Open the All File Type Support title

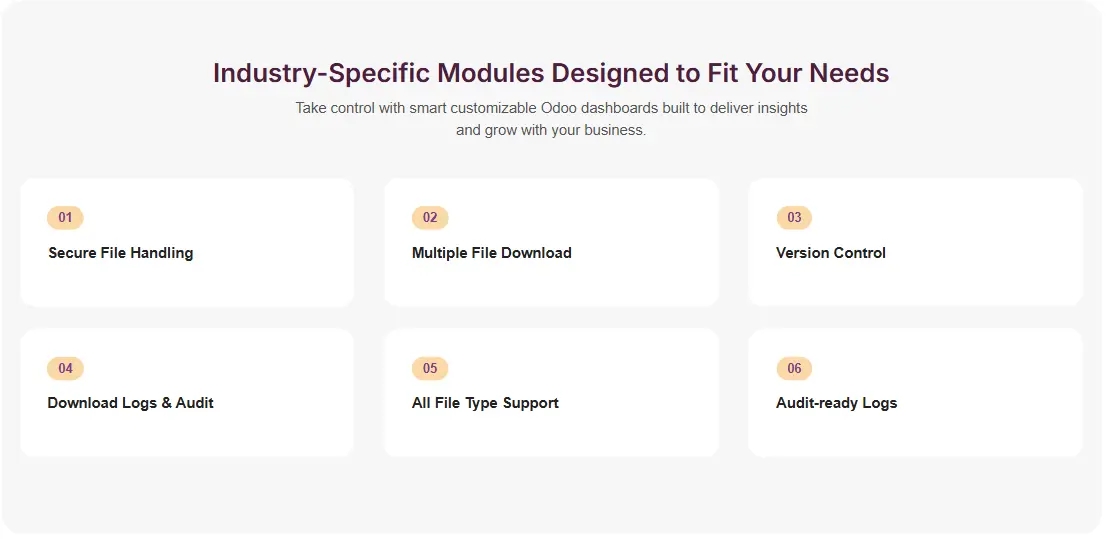click(x=485, y=403)
